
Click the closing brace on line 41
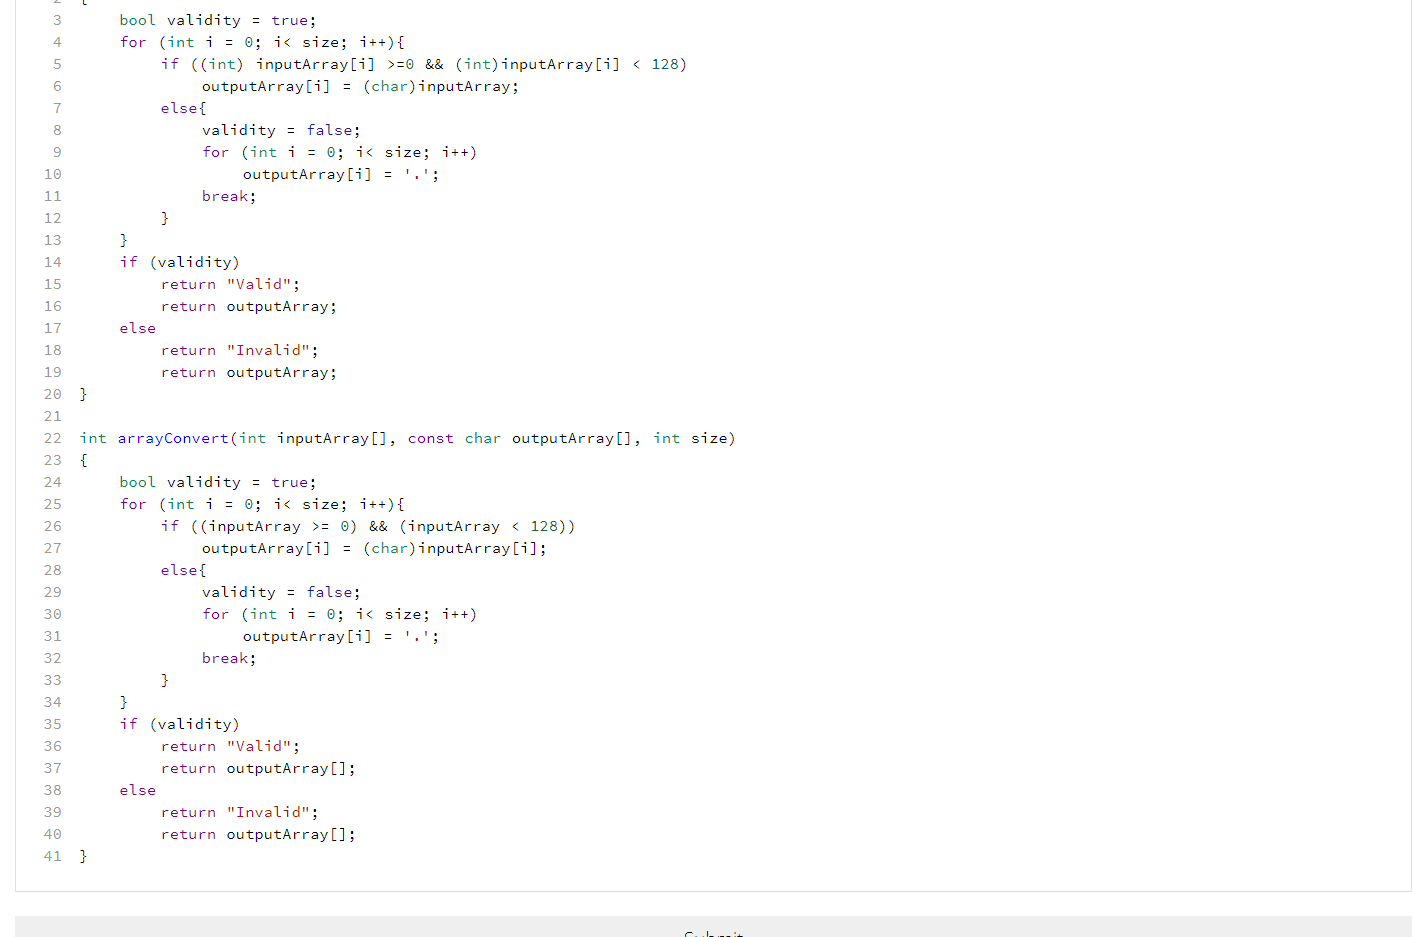[x=84, y=855]
